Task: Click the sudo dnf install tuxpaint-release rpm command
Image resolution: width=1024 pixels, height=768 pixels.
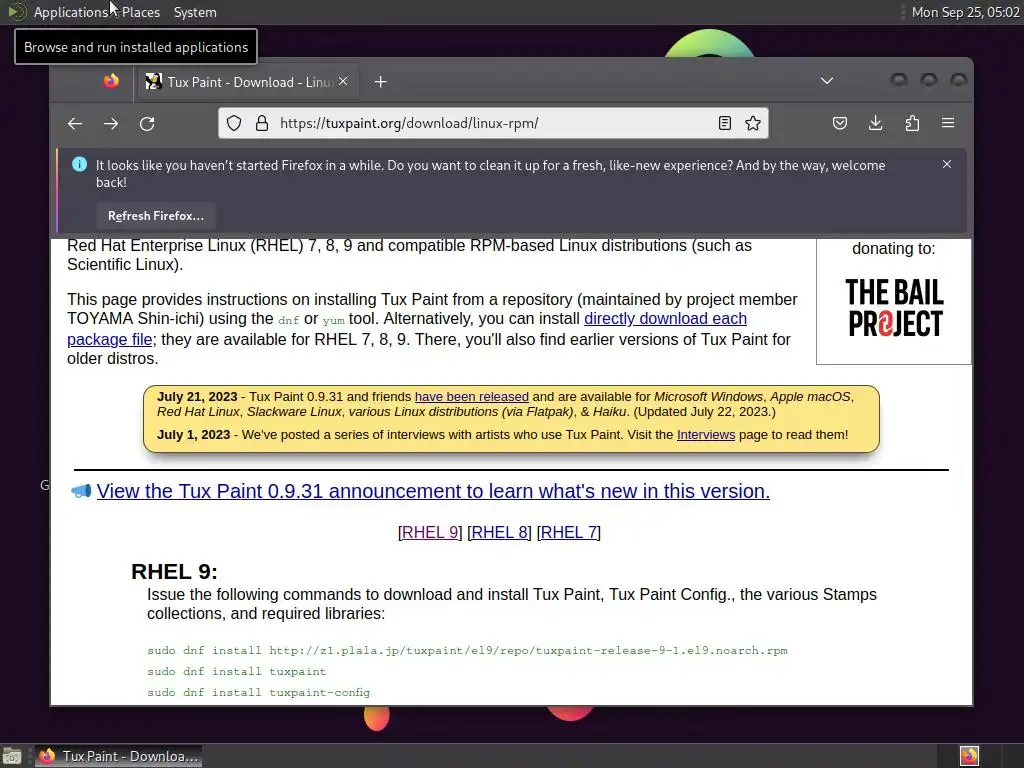Action: click(x=467, y=650)
